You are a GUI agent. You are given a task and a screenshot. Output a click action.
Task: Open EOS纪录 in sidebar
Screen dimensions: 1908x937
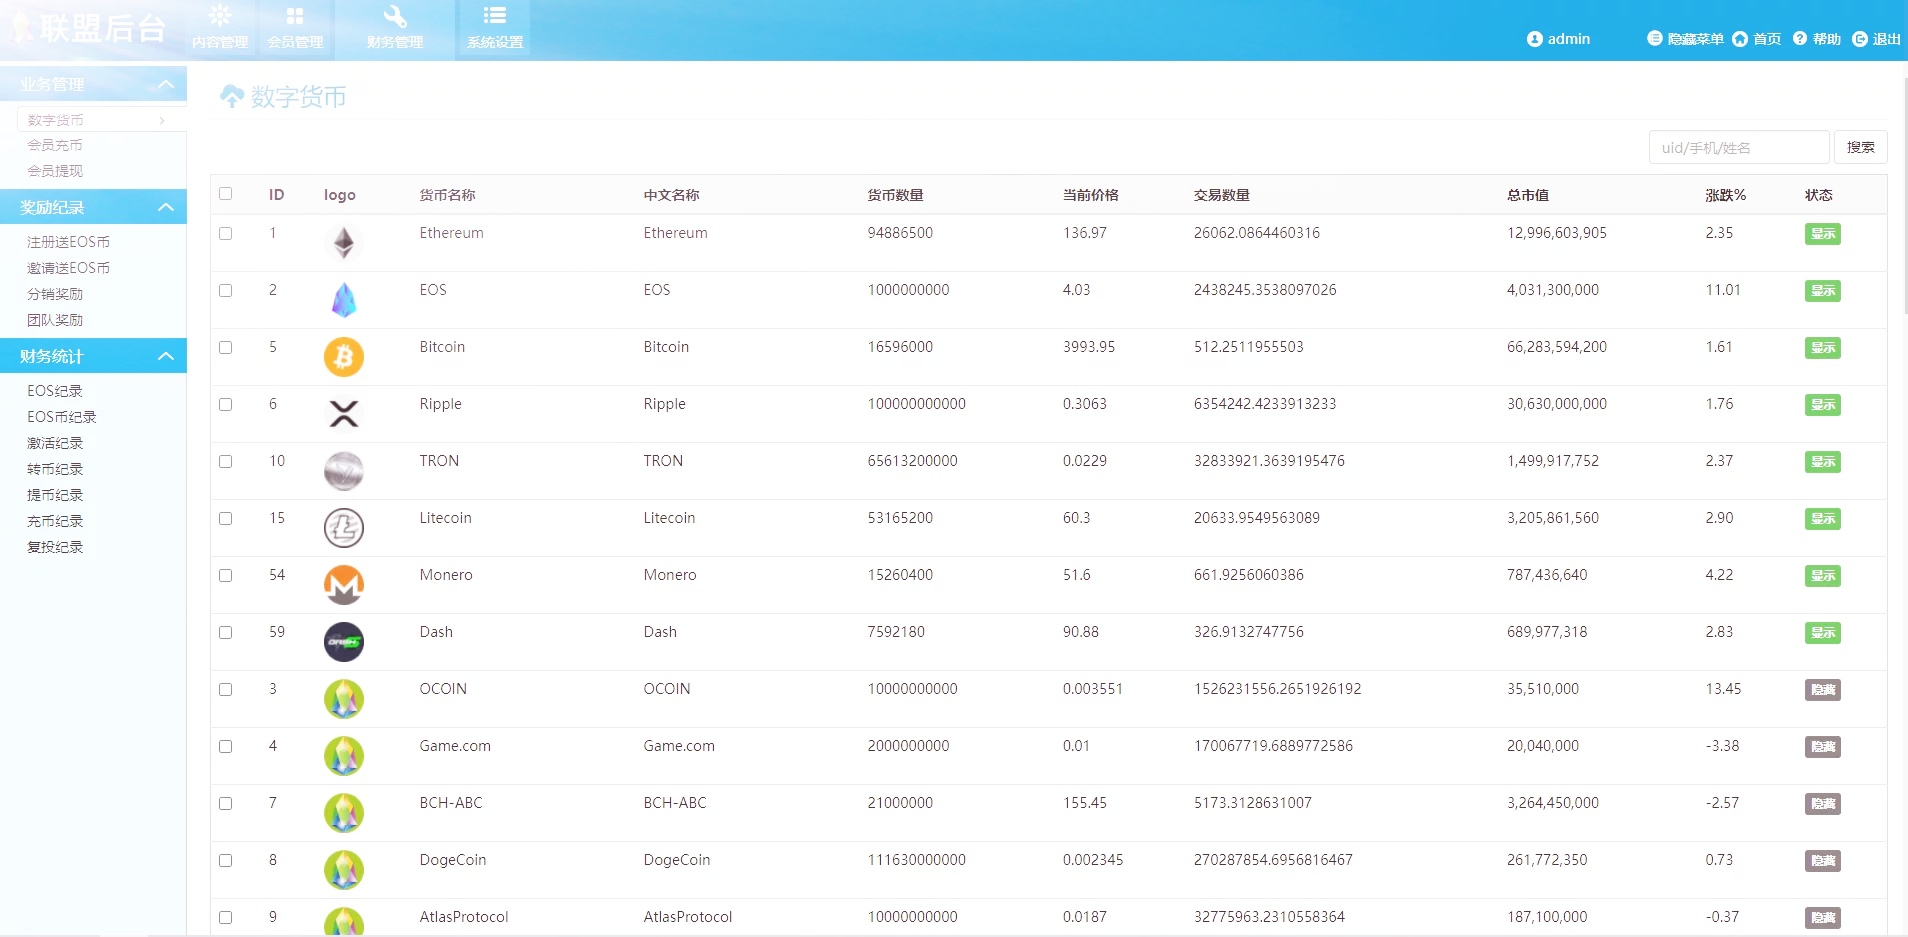coord(55,391)
